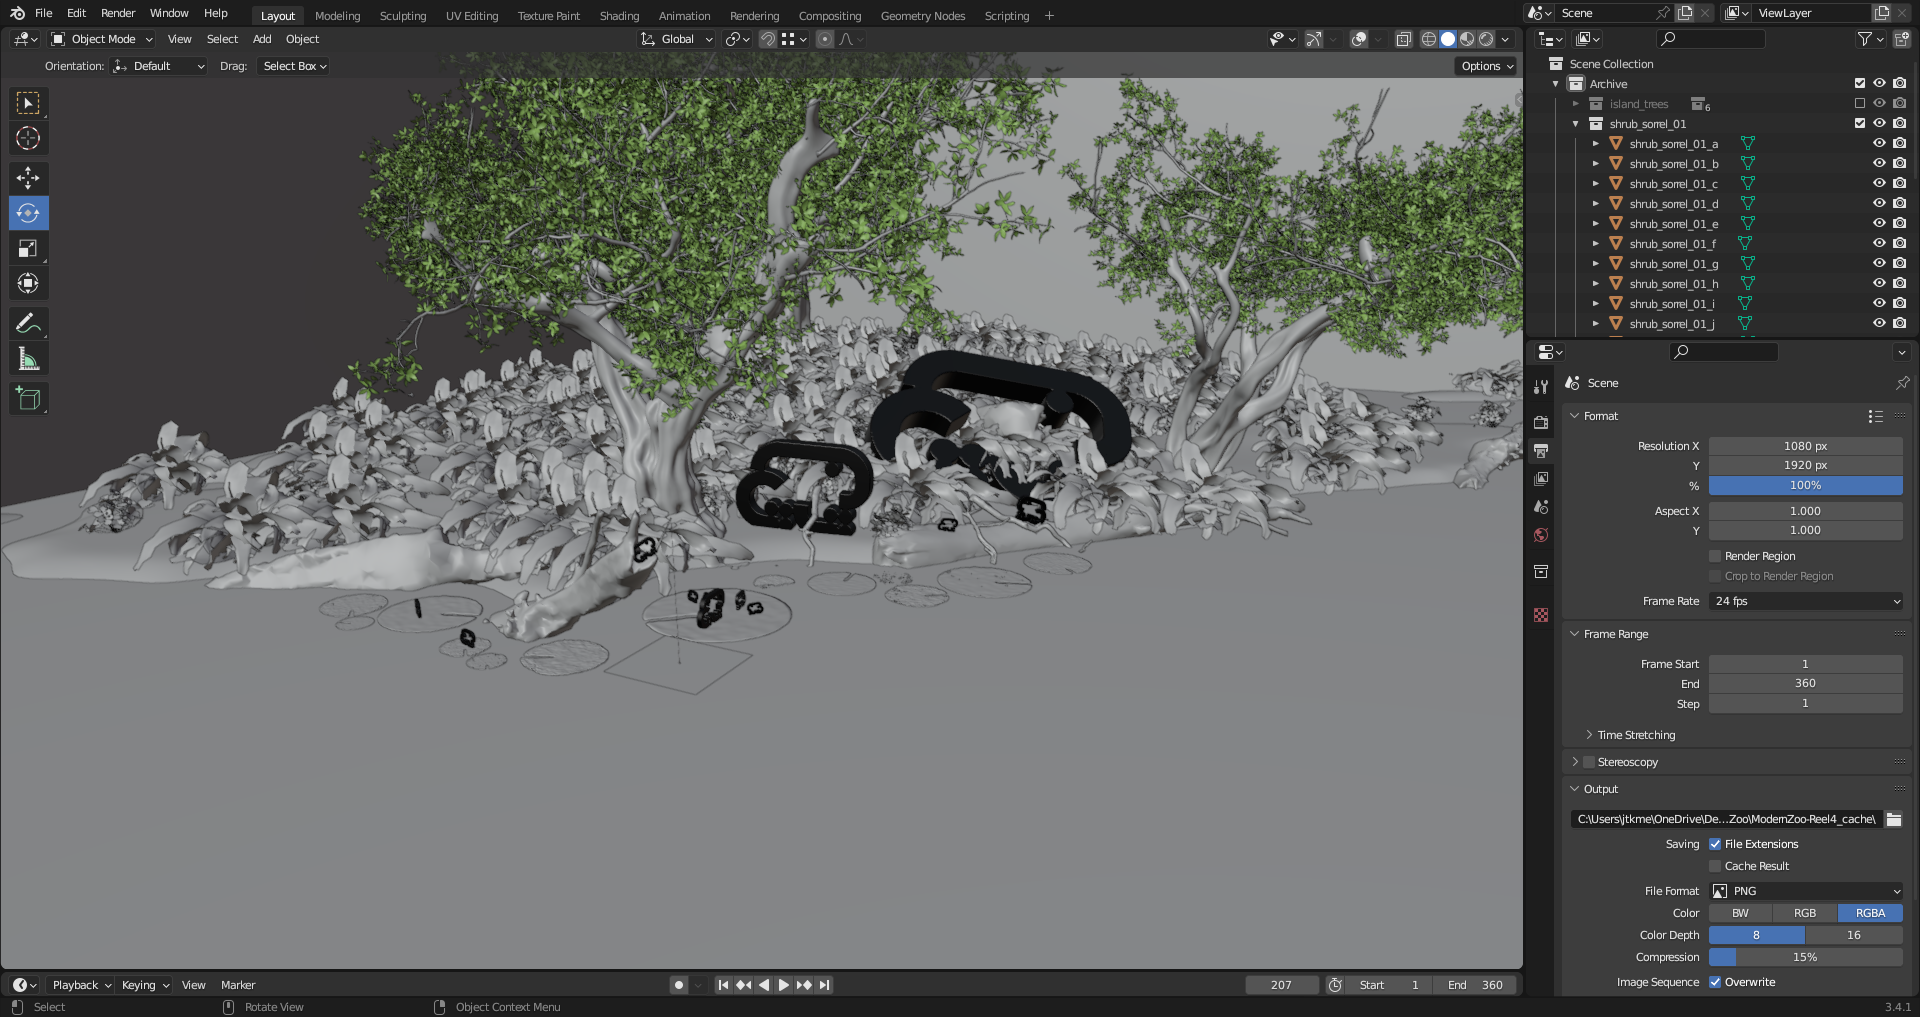
Task: Uncheck Overwrite image sequence option
Action: (x=1715, y=982)
